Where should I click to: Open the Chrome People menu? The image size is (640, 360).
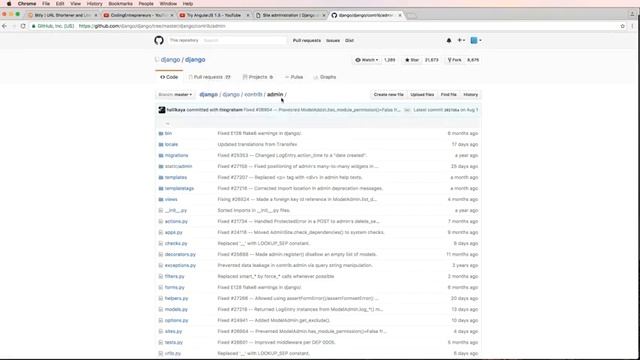point(146,4)
